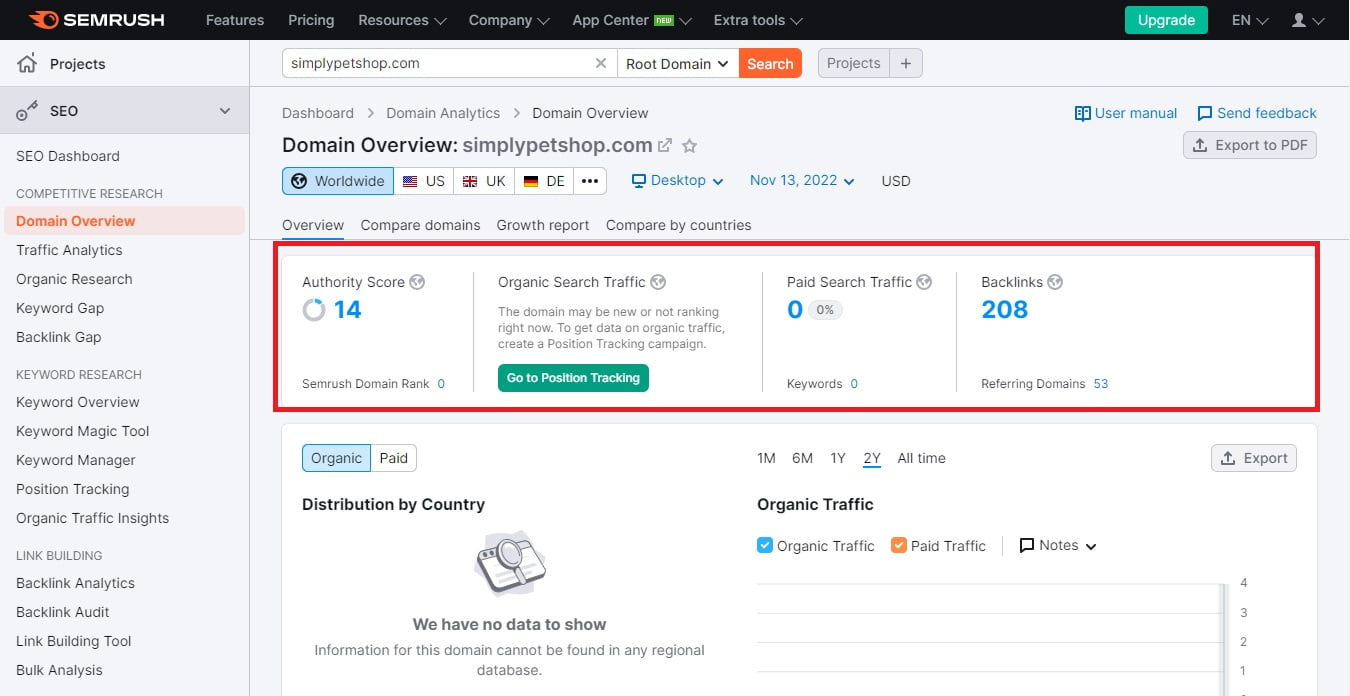
Task: Open Features in the top navigation
Action: [233, 20]
